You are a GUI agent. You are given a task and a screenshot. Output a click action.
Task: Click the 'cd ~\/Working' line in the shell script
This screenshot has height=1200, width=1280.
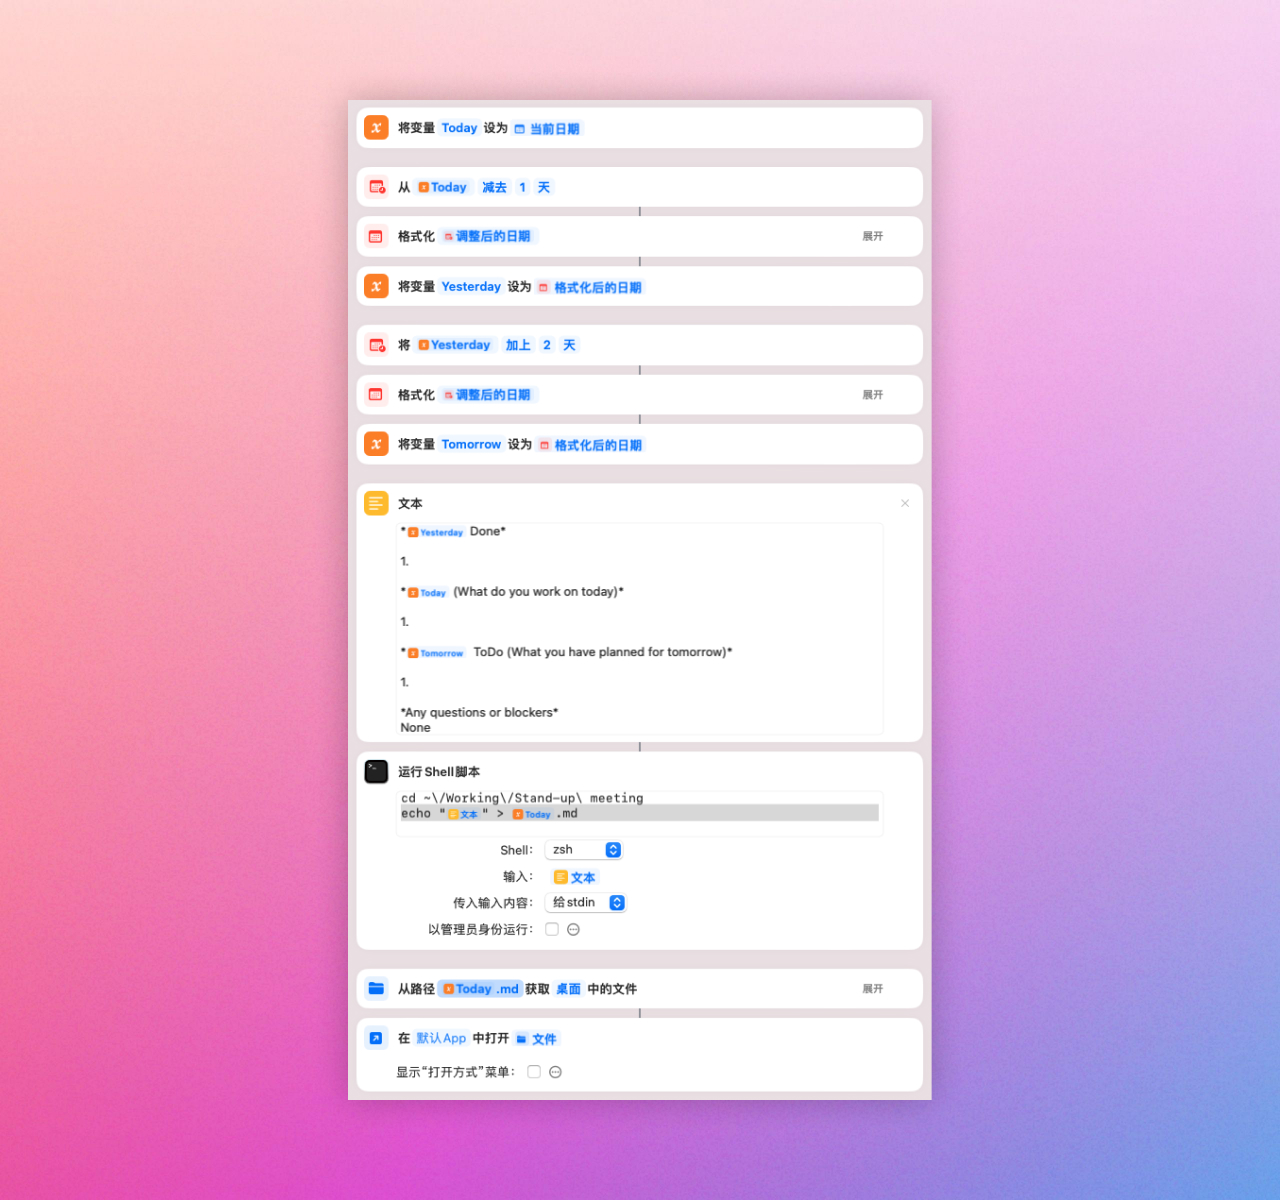pos(522,798)
